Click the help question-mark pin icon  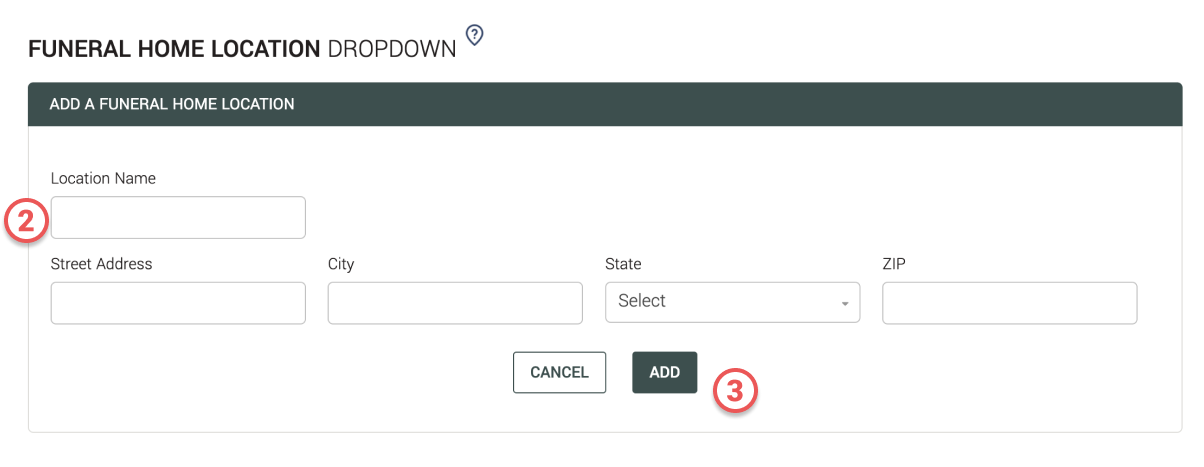[x=475, y=36]
